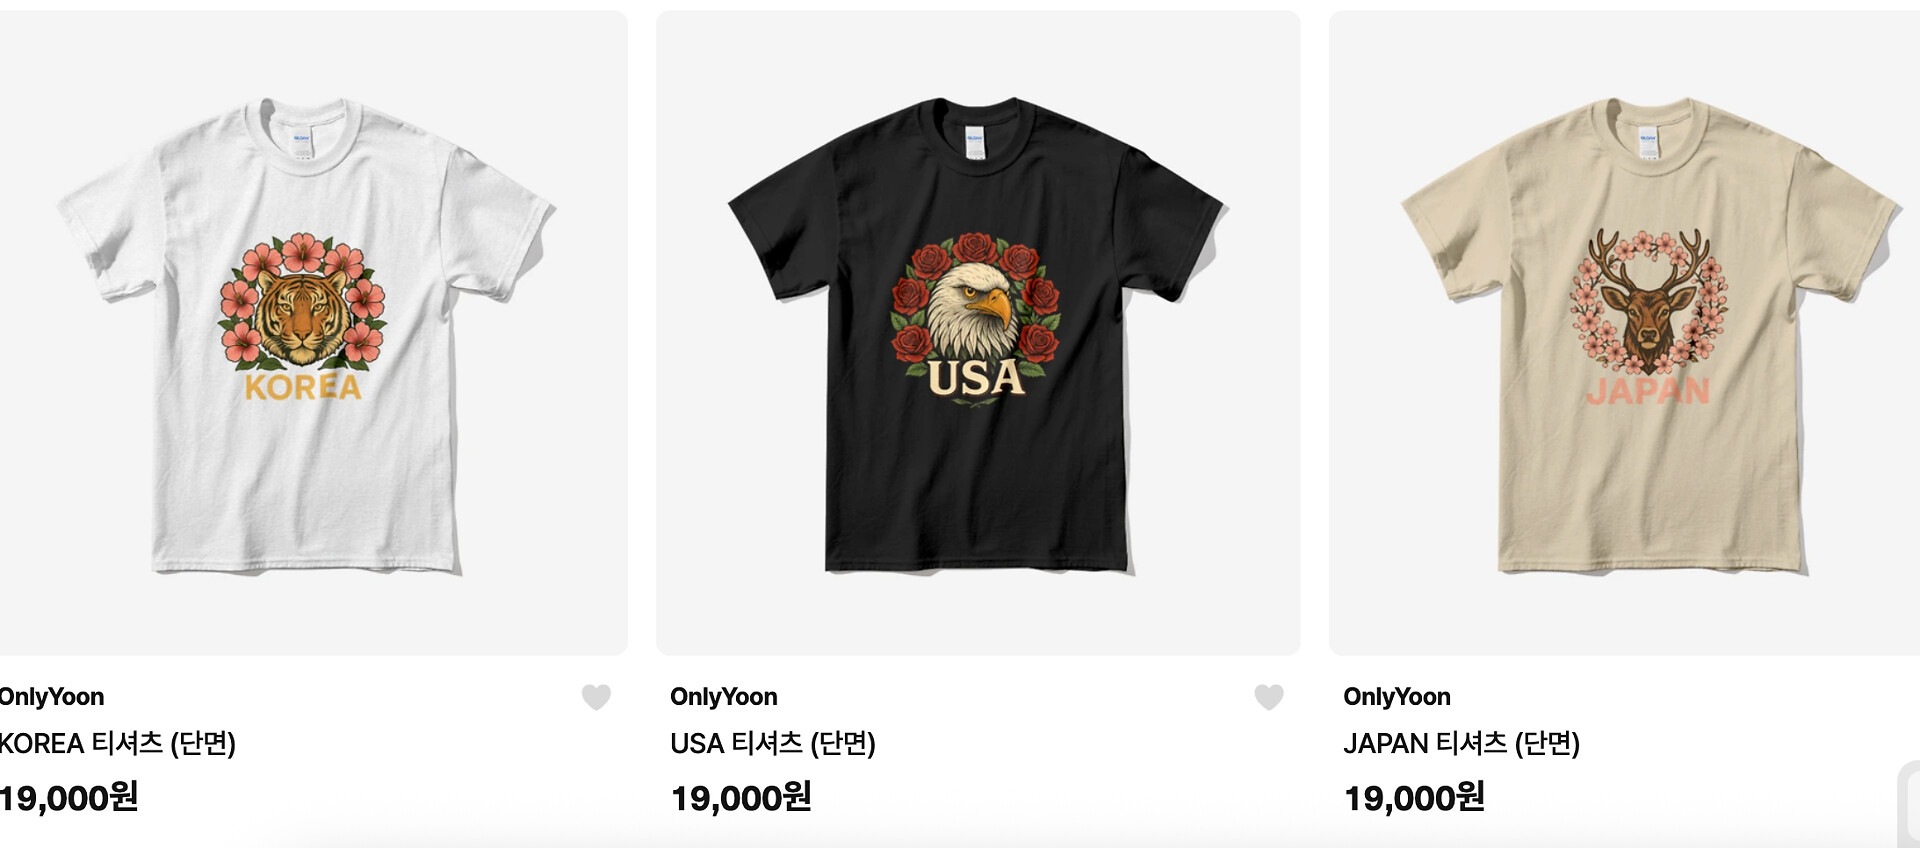Toggle the heart on USA 티셔츠
The width and height of the screenshot is (1920, 848).
coord(1269,697)
